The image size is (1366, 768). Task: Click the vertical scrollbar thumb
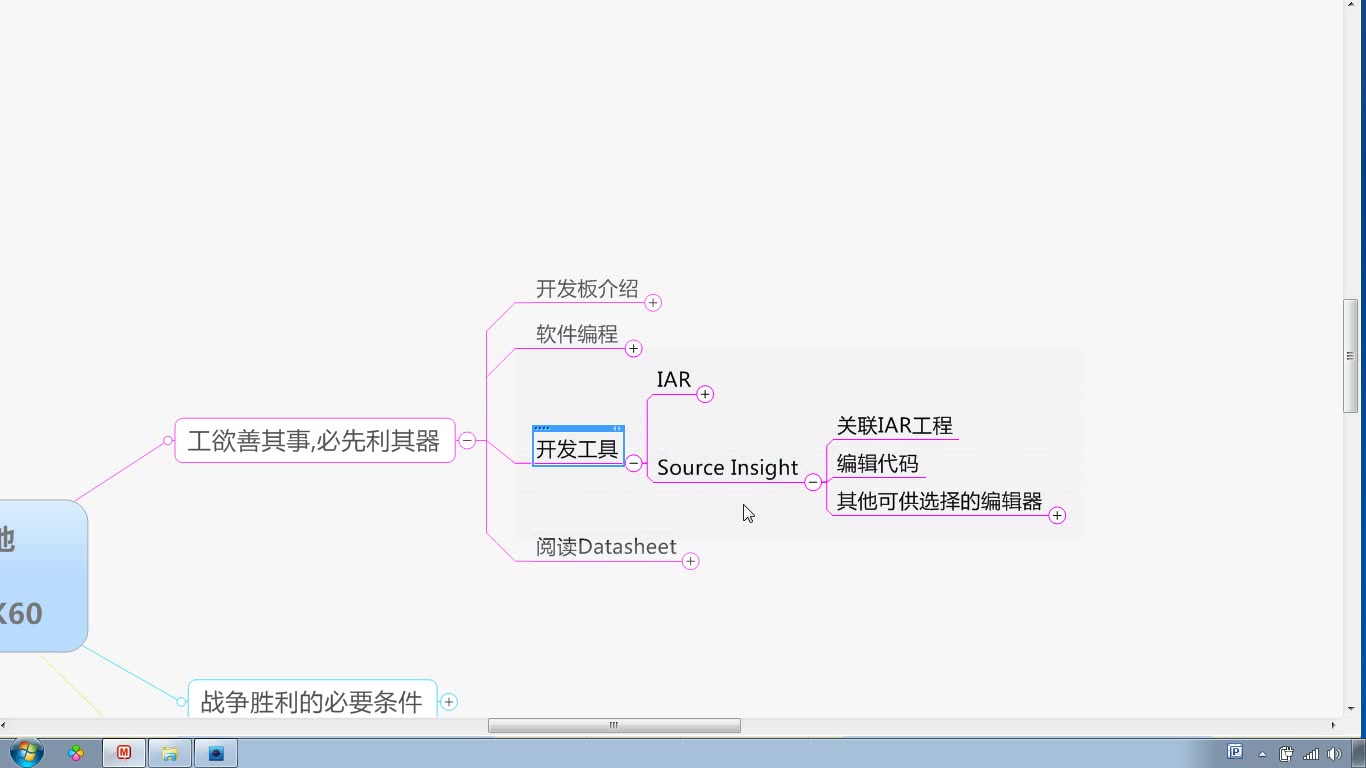(1350, 356)
